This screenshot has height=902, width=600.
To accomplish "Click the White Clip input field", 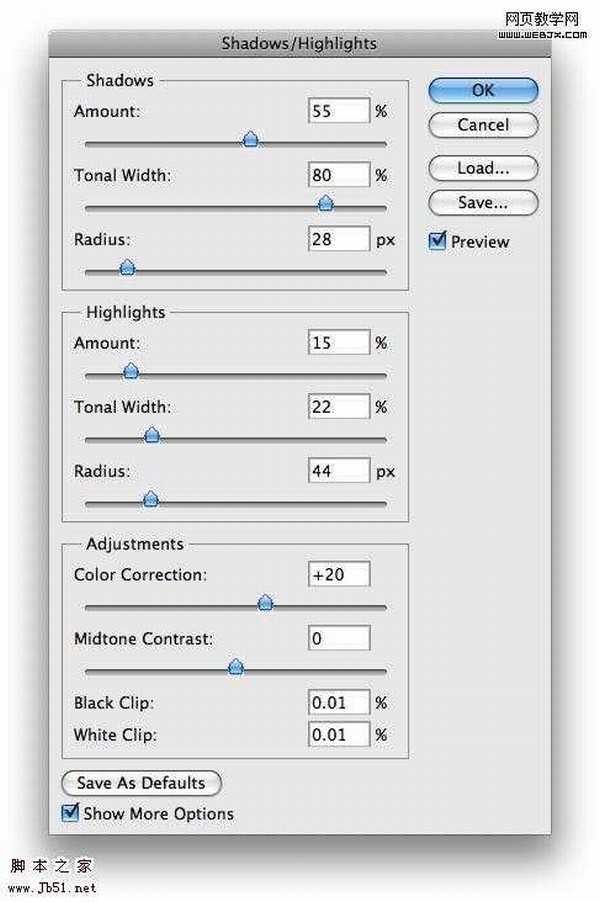I will click(339, 735).
